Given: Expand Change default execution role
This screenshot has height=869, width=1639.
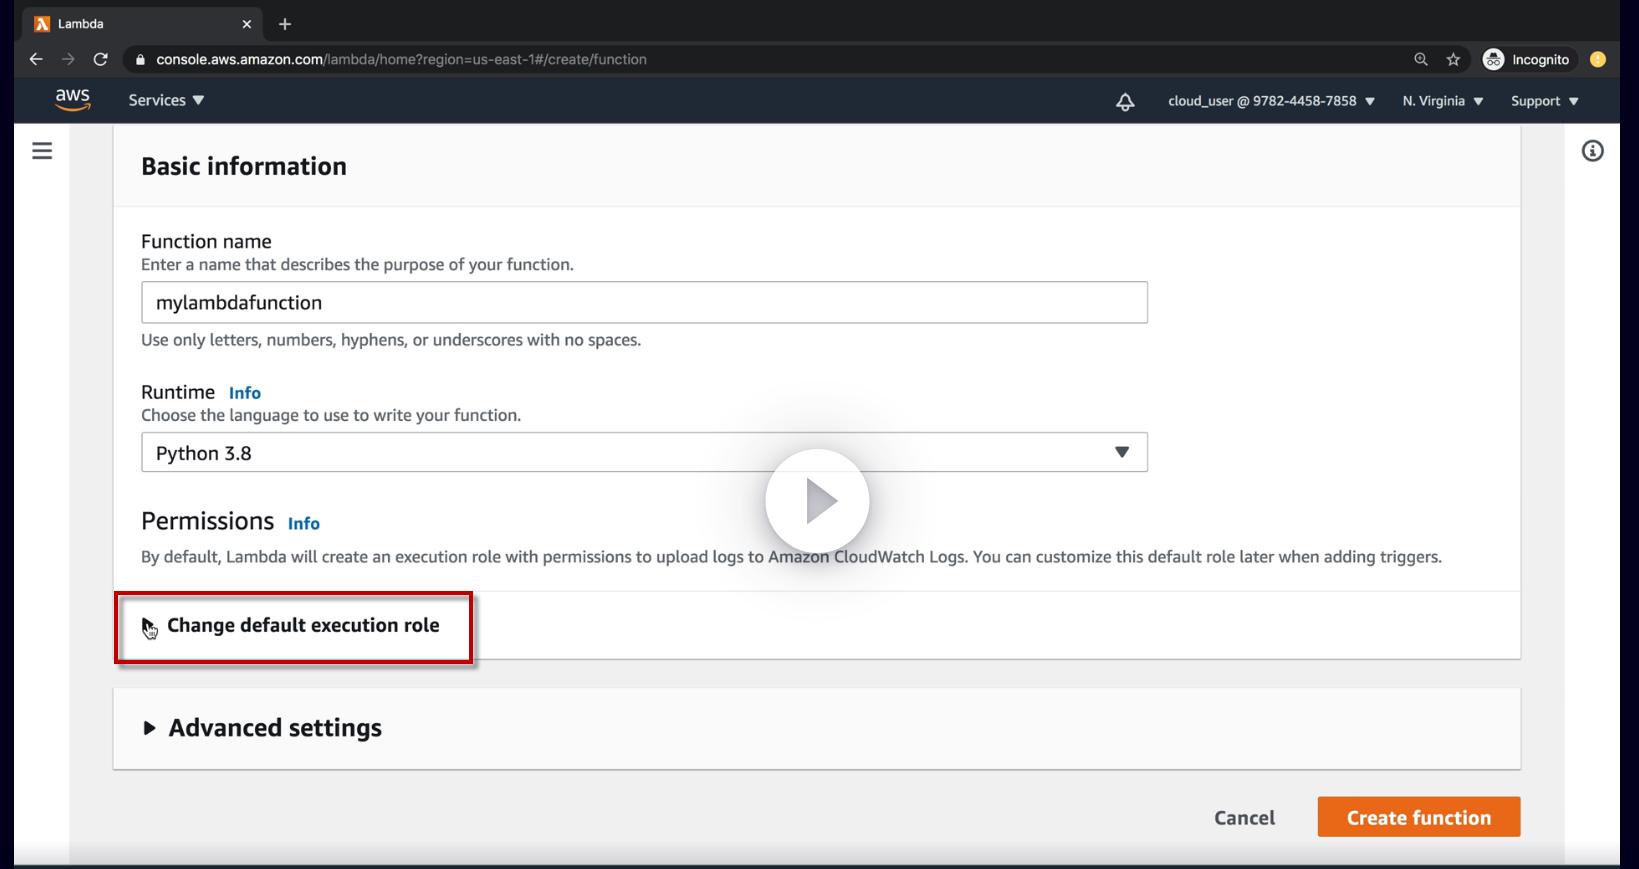Looking at the screenshot, I should pyautogui.click(x=291, y=625).
